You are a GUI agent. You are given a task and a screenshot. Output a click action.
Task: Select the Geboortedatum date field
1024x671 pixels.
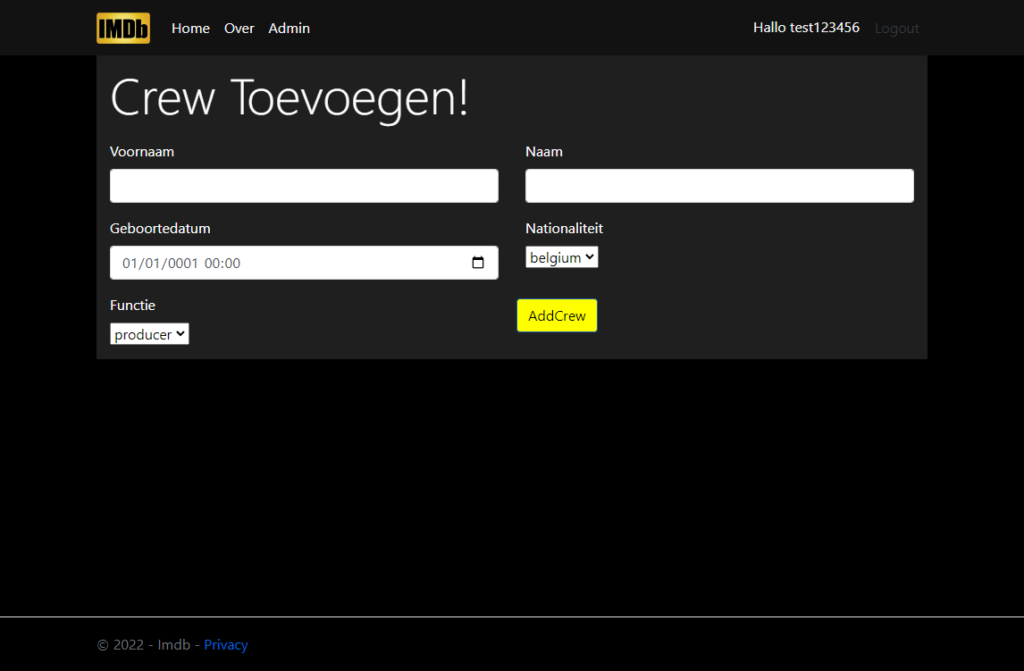(304, 263)
